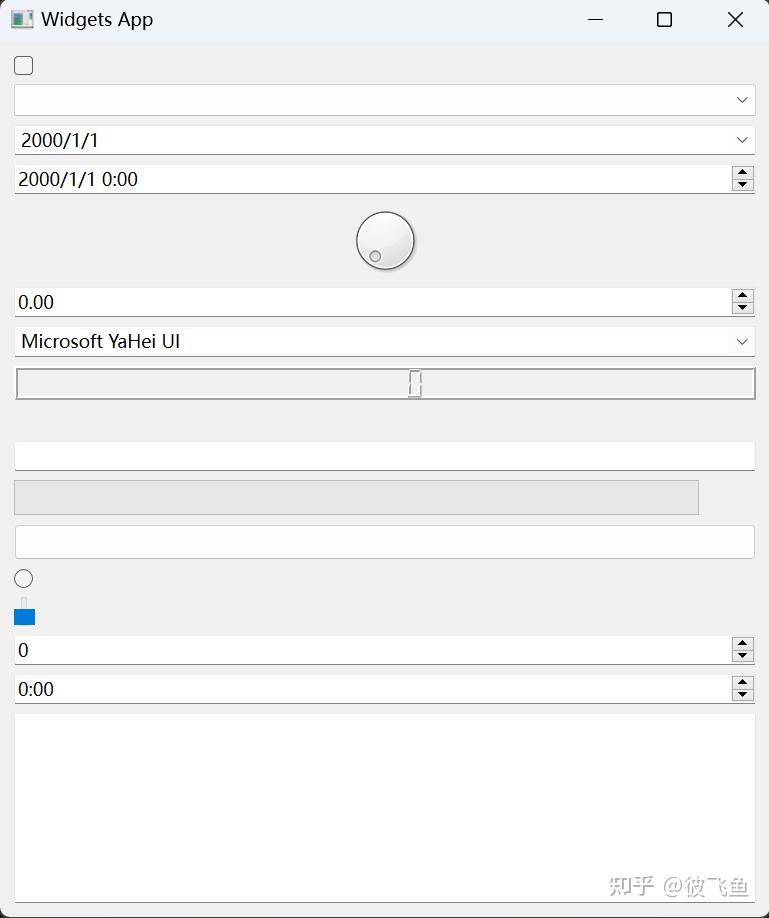The width and height of the screenshot is (769, 918).
Task: Decrease the 0:00 time field
Action: click(x=742, y=695)
